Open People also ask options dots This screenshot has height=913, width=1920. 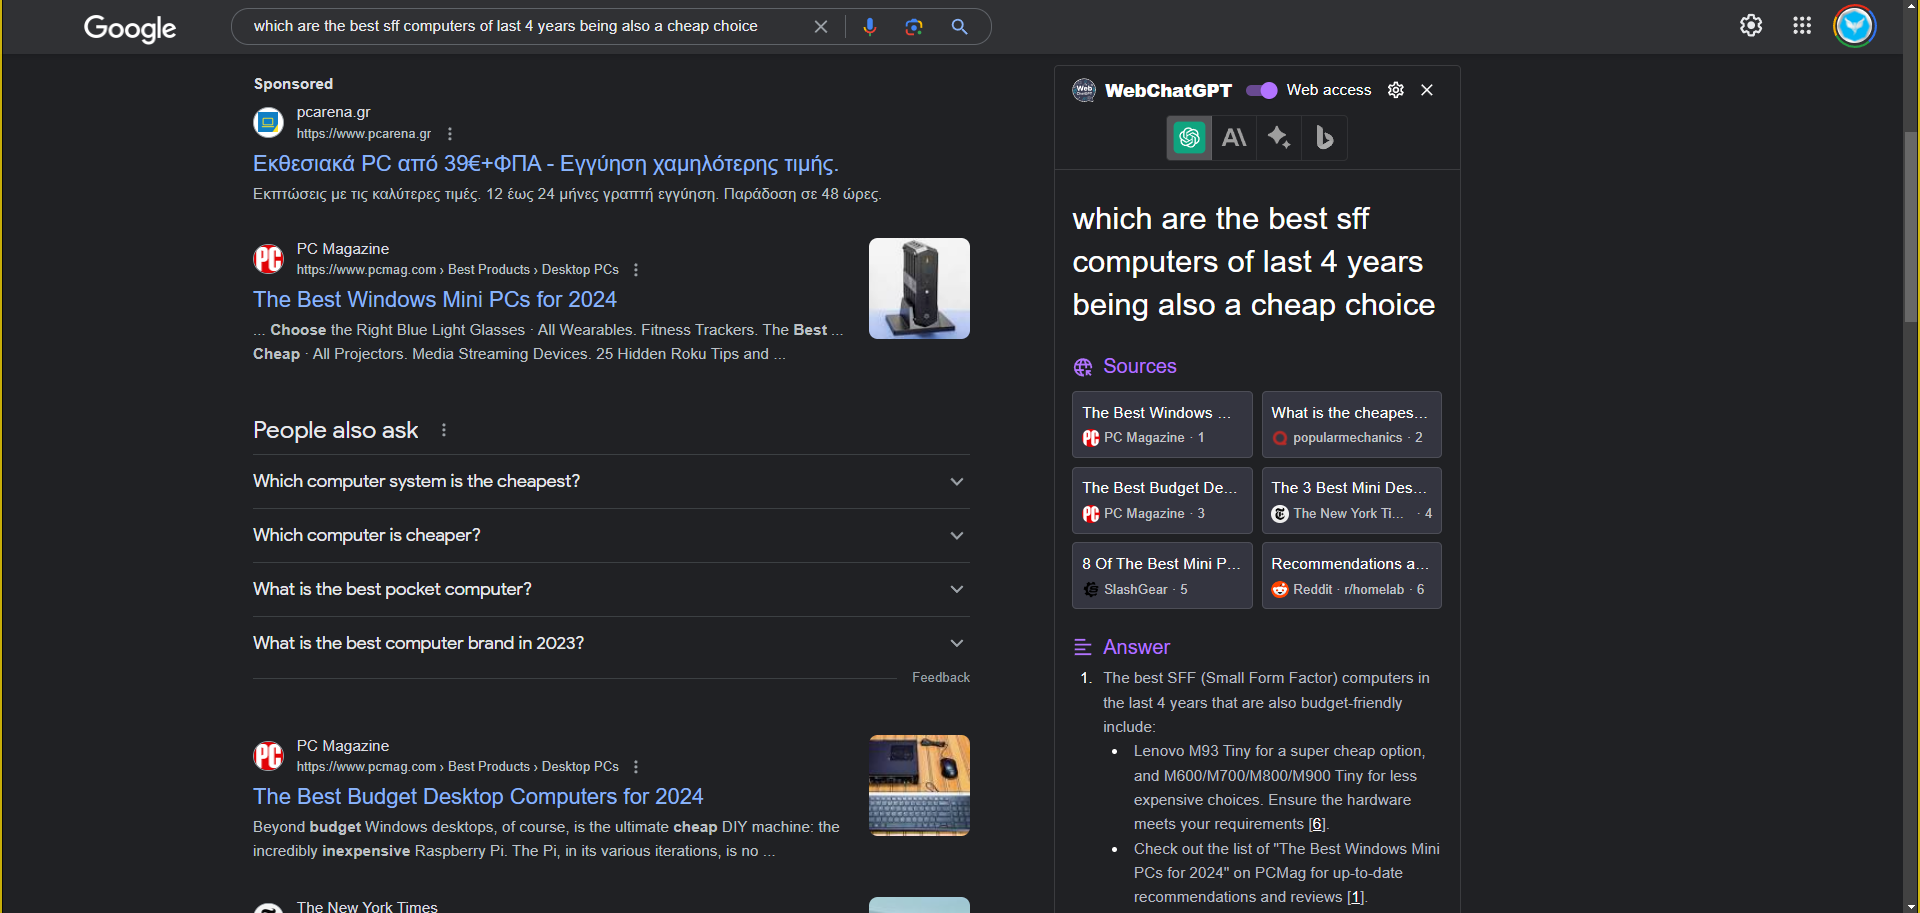click(x=444, y=430)
